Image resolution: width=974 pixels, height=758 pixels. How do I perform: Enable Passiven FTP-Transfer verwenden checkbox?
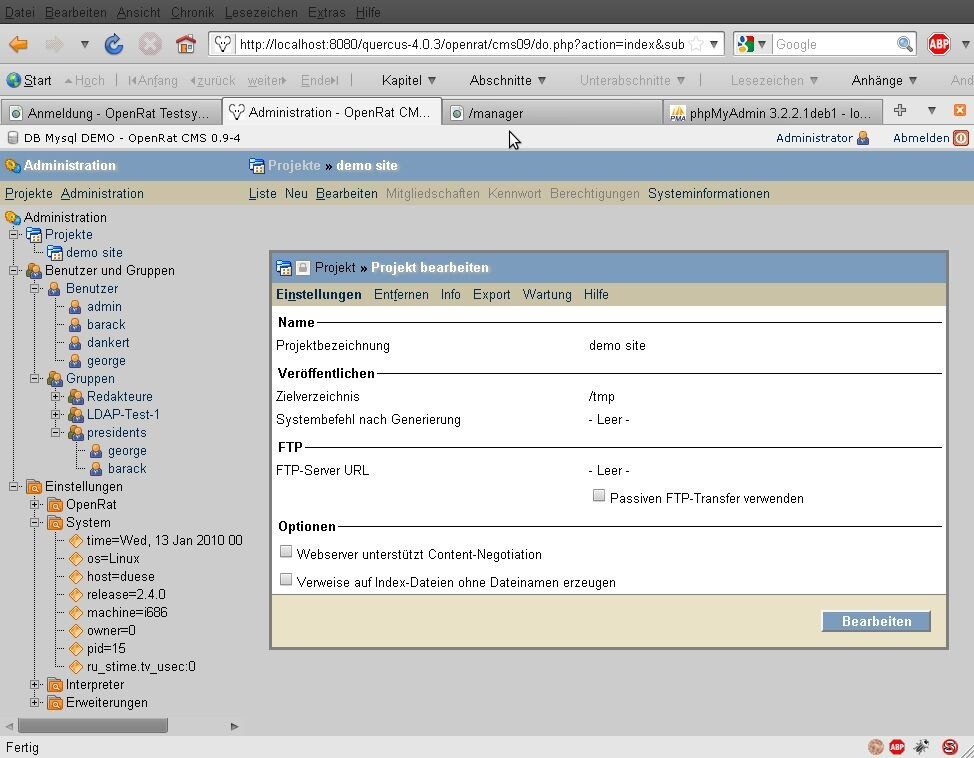pos(599,495)
